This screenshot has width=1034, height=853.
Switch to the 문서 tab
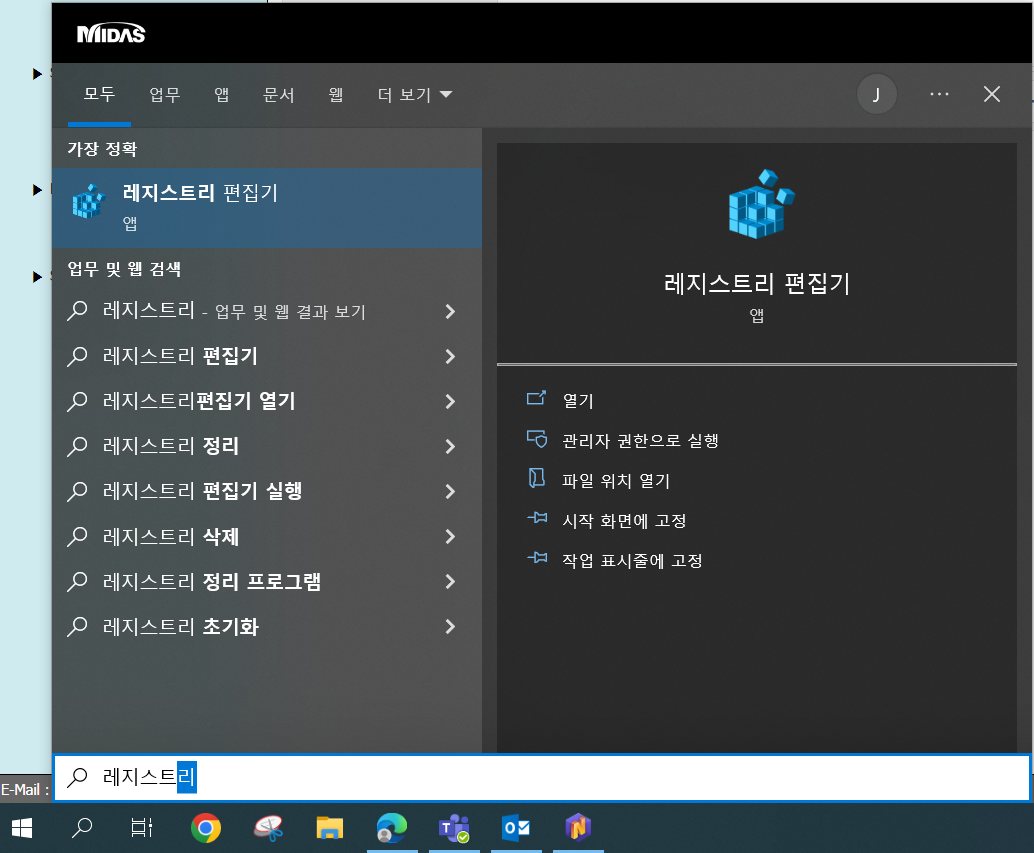pyautogui.click(x=279, y=94)
